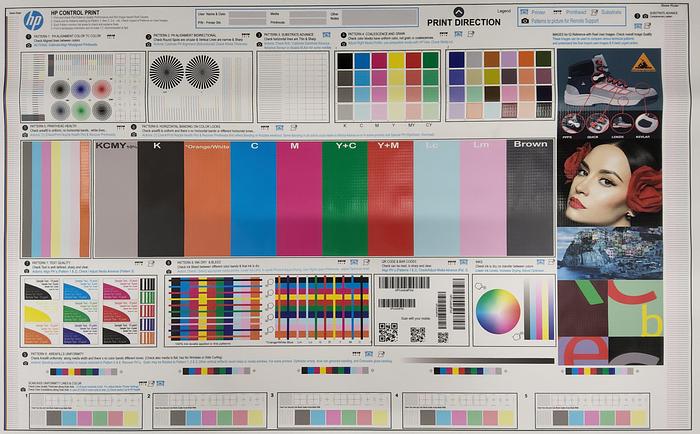
Task: Click the green concentric circle target
Action: click(81, 110)
